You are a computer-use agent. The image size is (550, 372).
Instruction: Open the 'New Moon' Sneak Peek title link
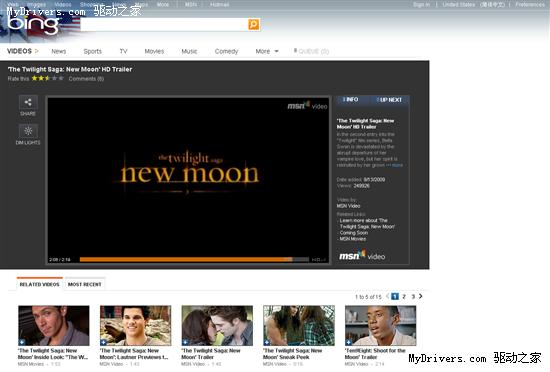(293, 354)
